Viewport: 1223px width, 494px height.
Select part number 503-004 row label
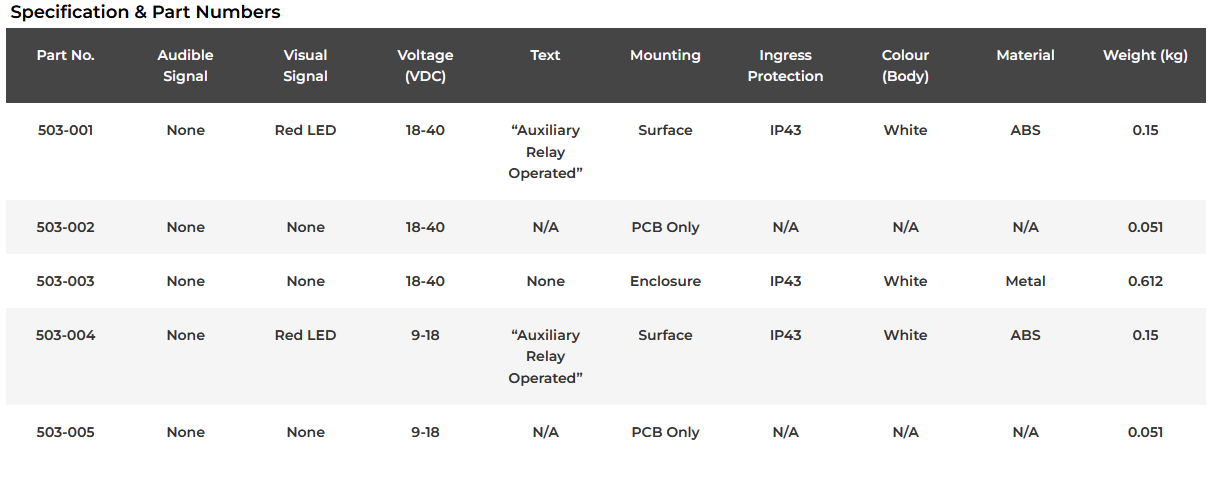coord(65,335)
